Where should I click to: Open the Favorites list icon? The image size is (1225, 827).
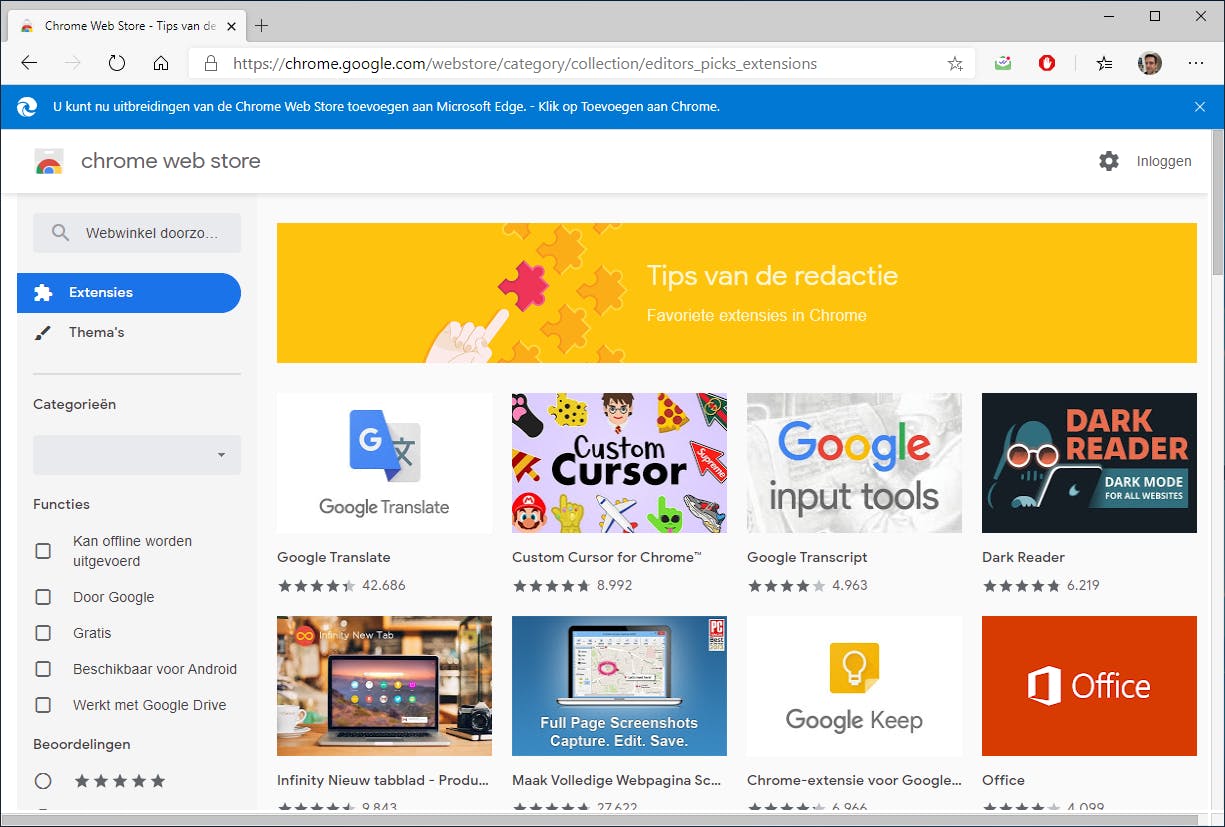(1105, 63)
